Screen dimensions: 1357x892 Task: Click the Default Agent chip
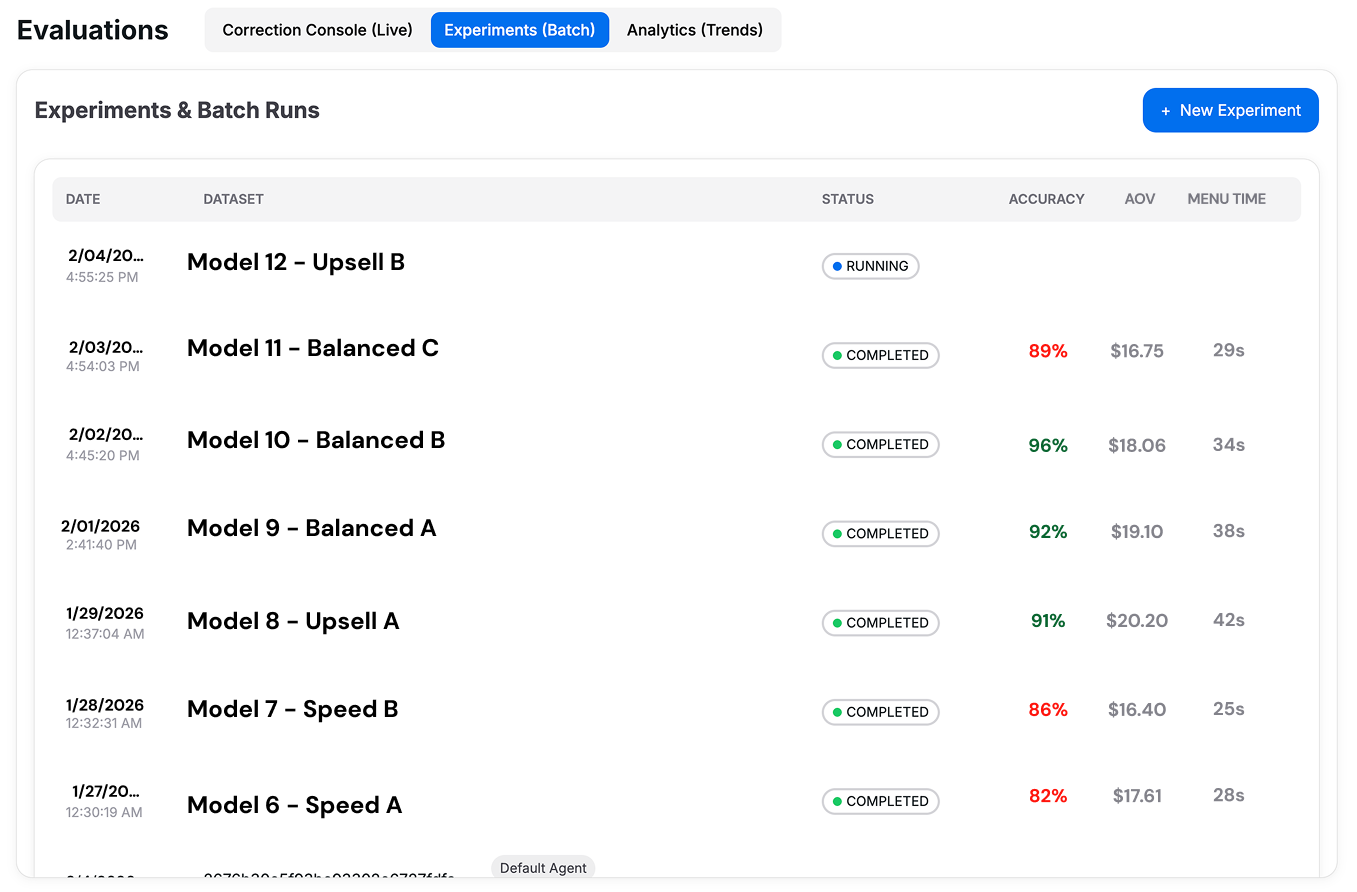coord(543,868)
